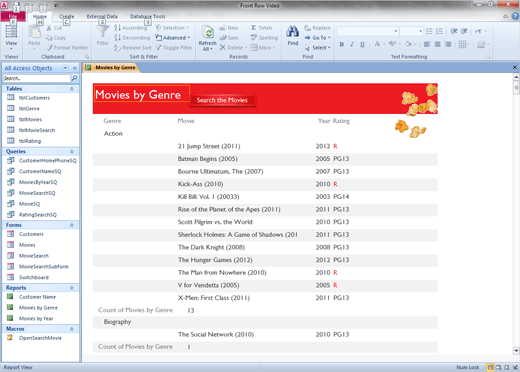This screenshot has height=372, width=520.
Task: Toggle Underline text formatting
Action: pyautogui.click(x=362, y=44)
